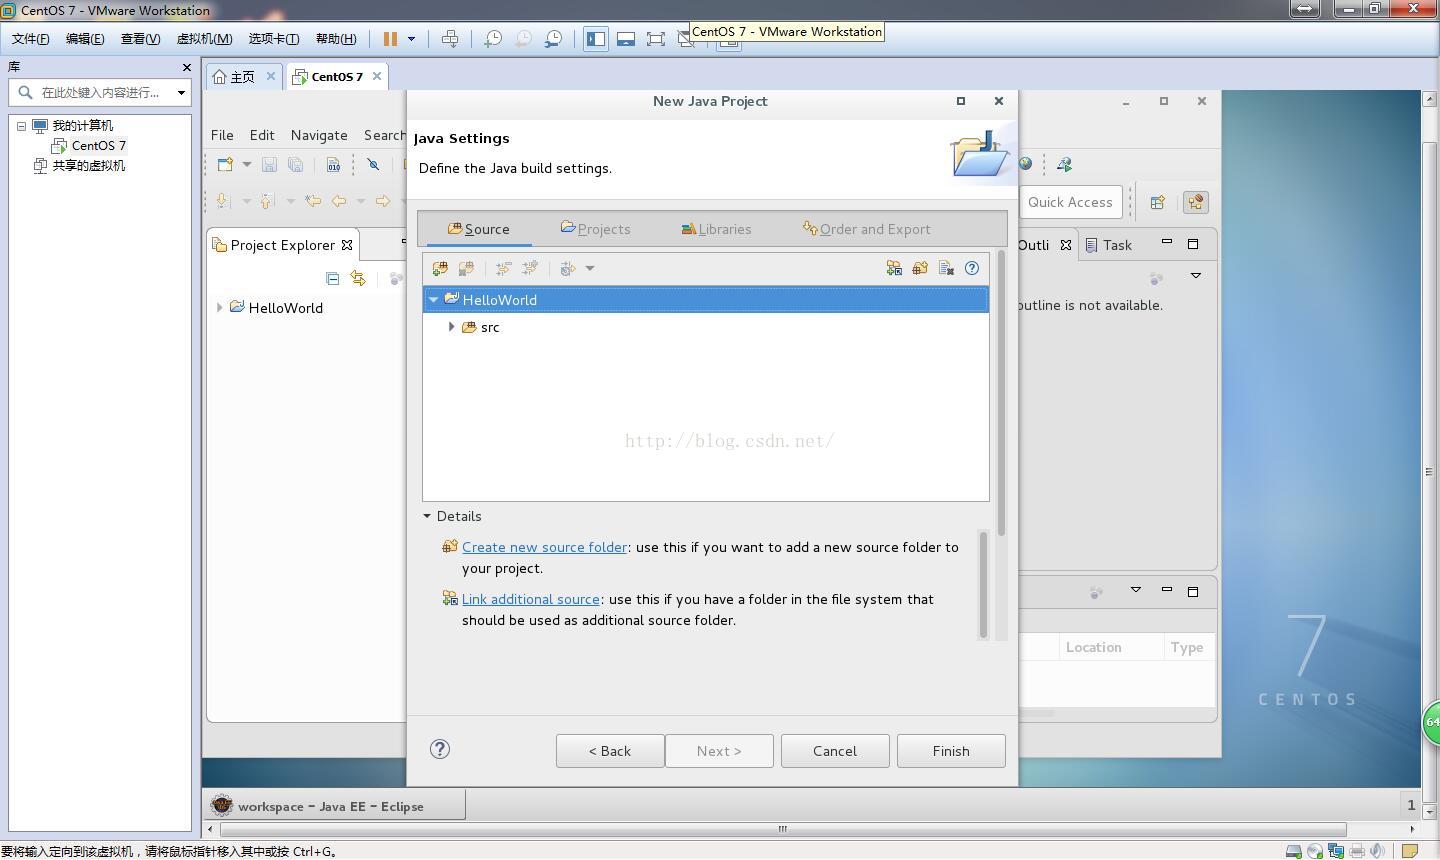Click the configure filters icon in dialog toolbar
Image resolution: width=1440 pixels, height=860 pixels.
[x=568, y=268]
